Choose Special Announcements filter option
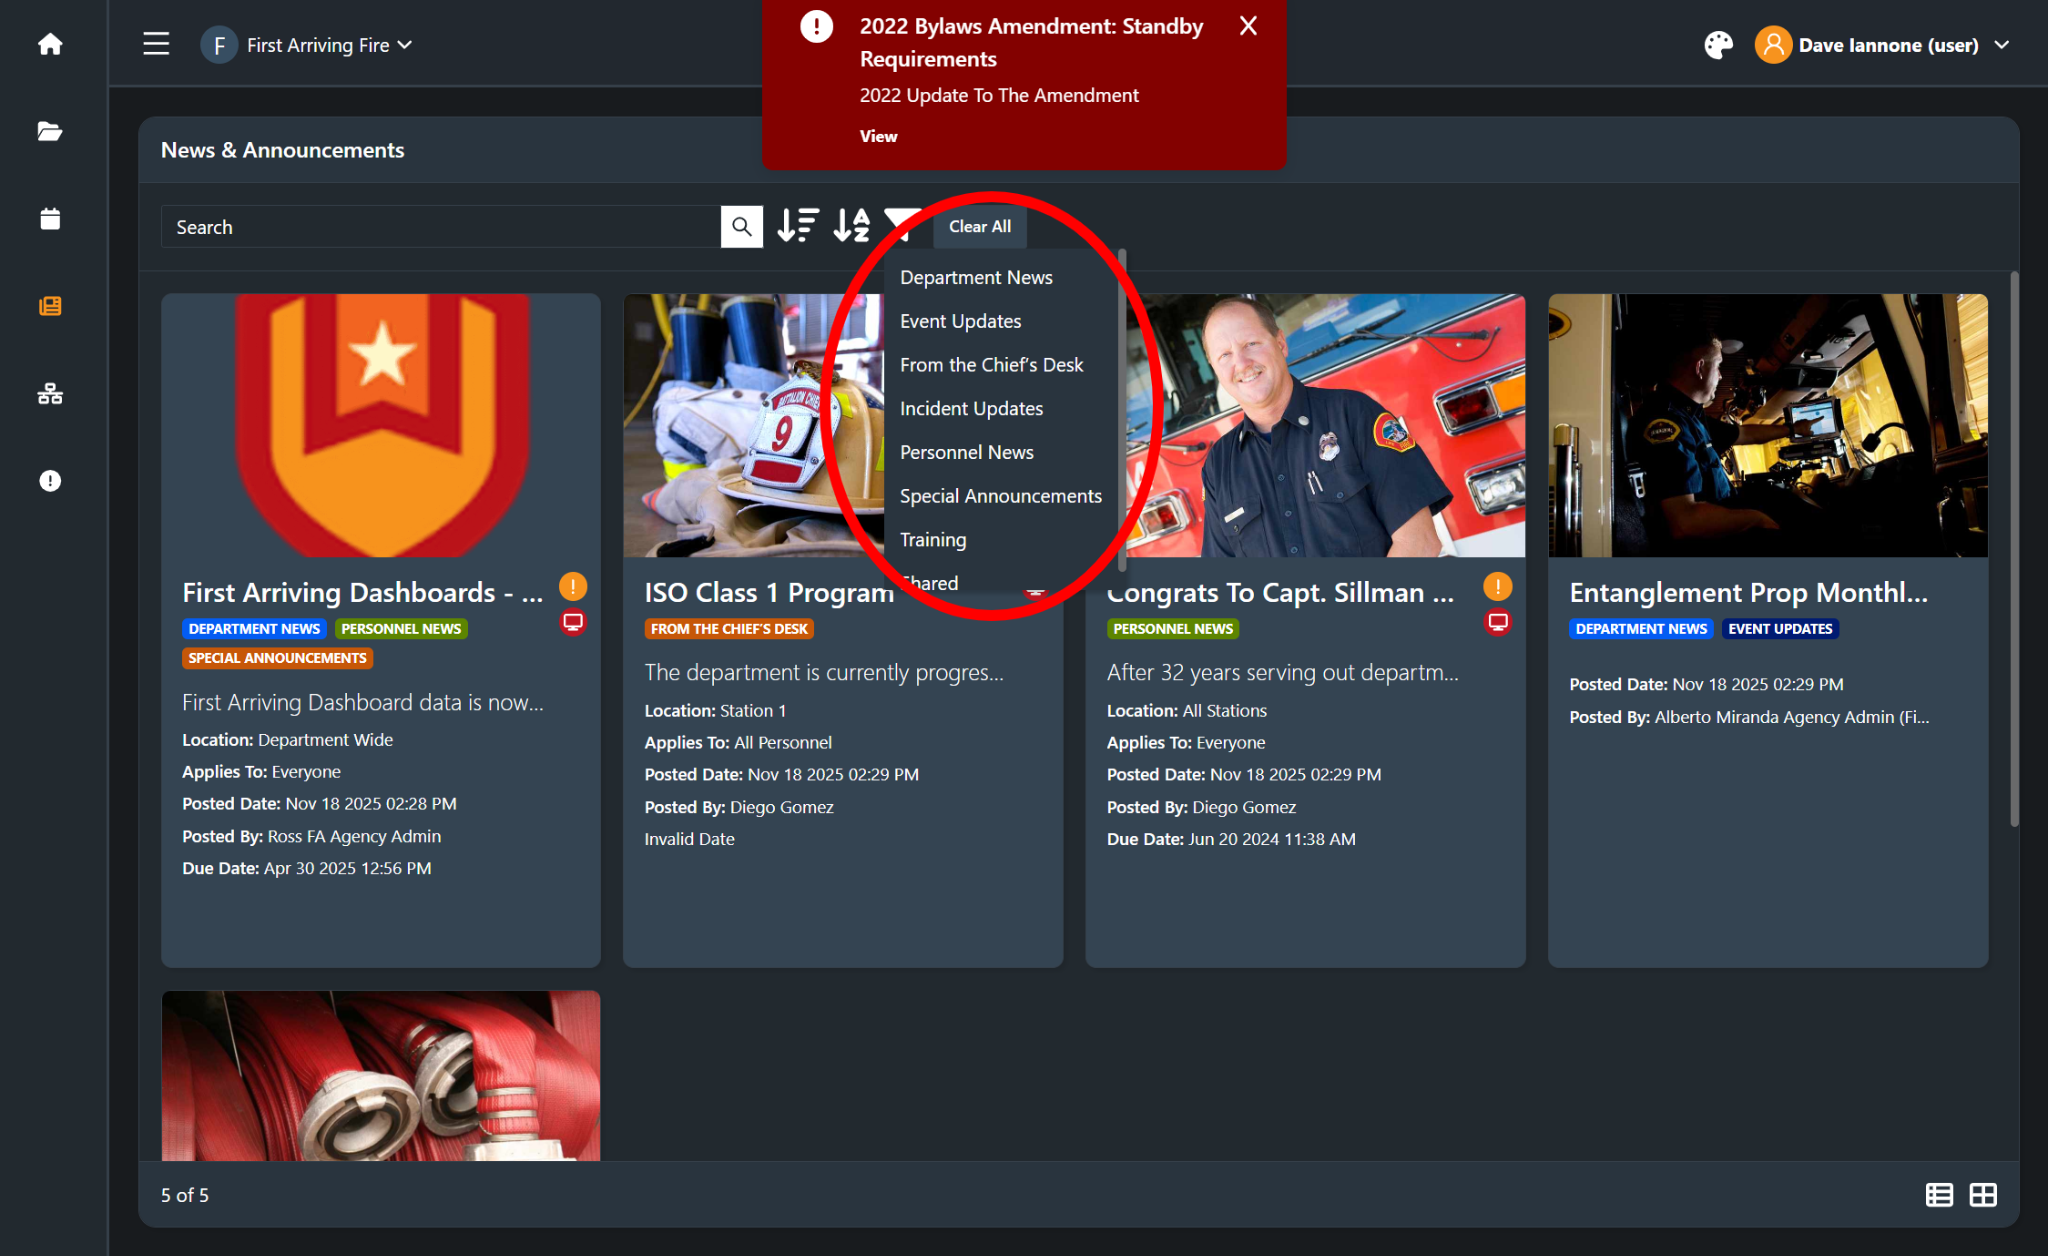This screenshot has width=2048, height=1256. [1000, 496]
